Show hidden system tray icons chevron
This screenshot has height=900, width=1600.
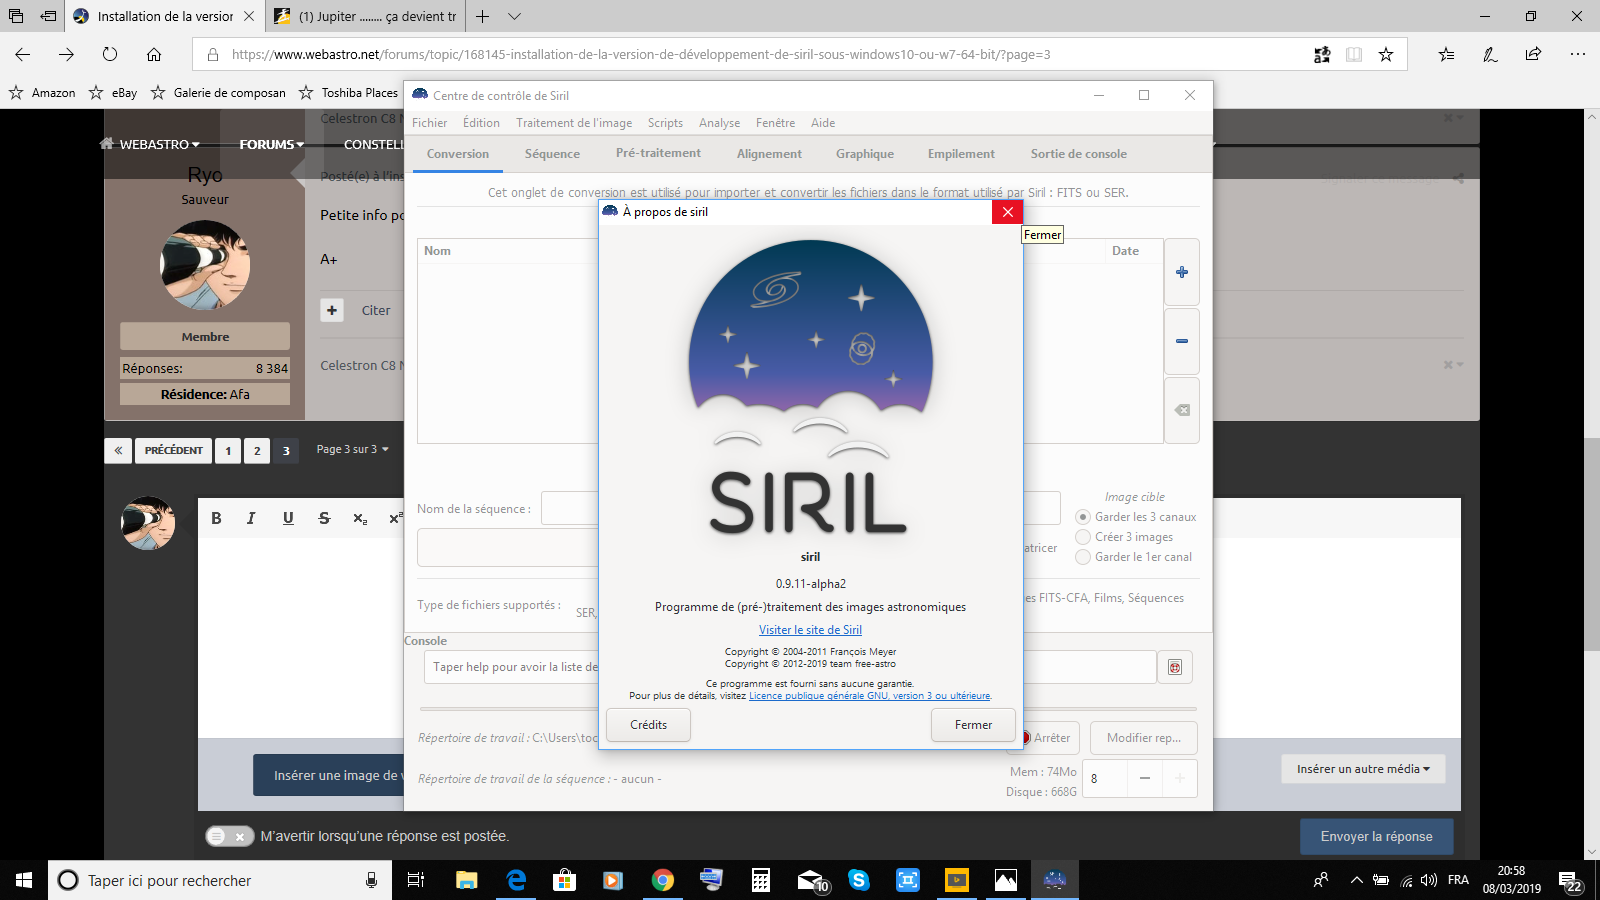1356,880
